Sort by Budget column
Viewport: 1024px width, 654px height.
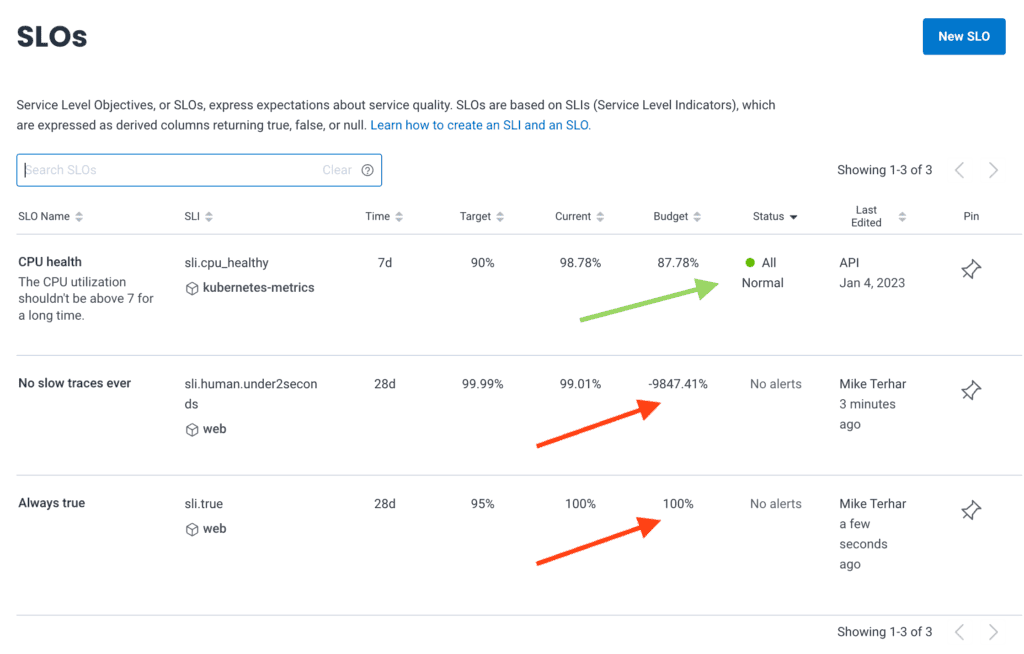pyautogui.click(x=677, y=217)
